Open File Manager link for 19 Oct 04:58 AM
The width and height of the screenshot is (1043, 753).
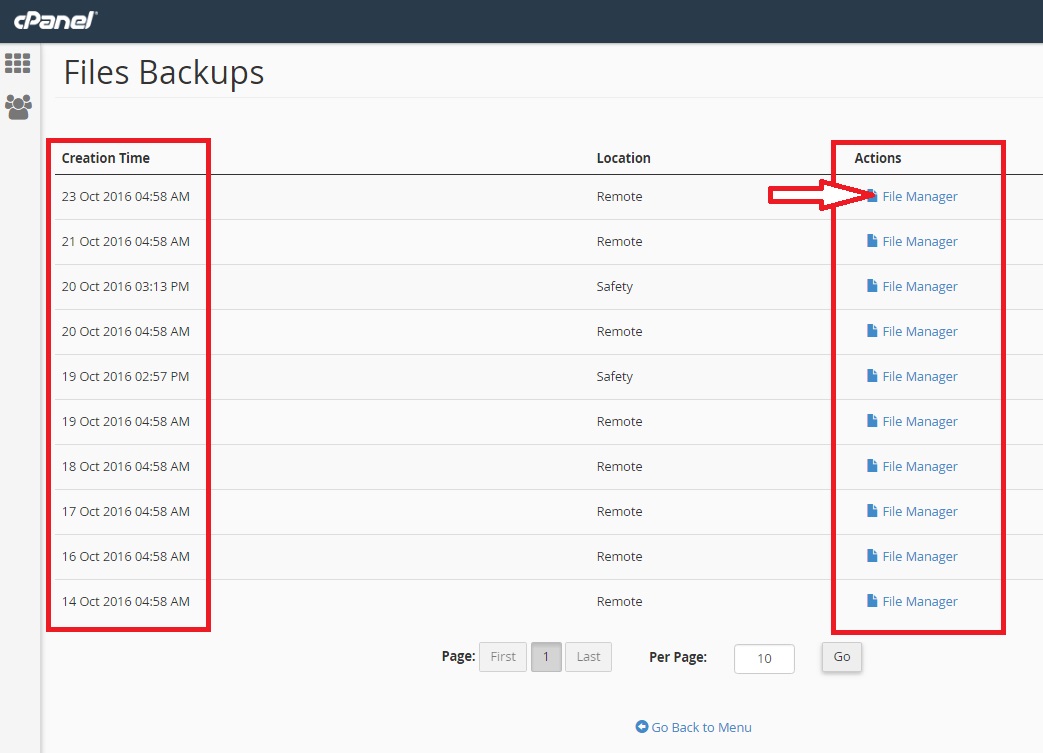coord(920,422)
